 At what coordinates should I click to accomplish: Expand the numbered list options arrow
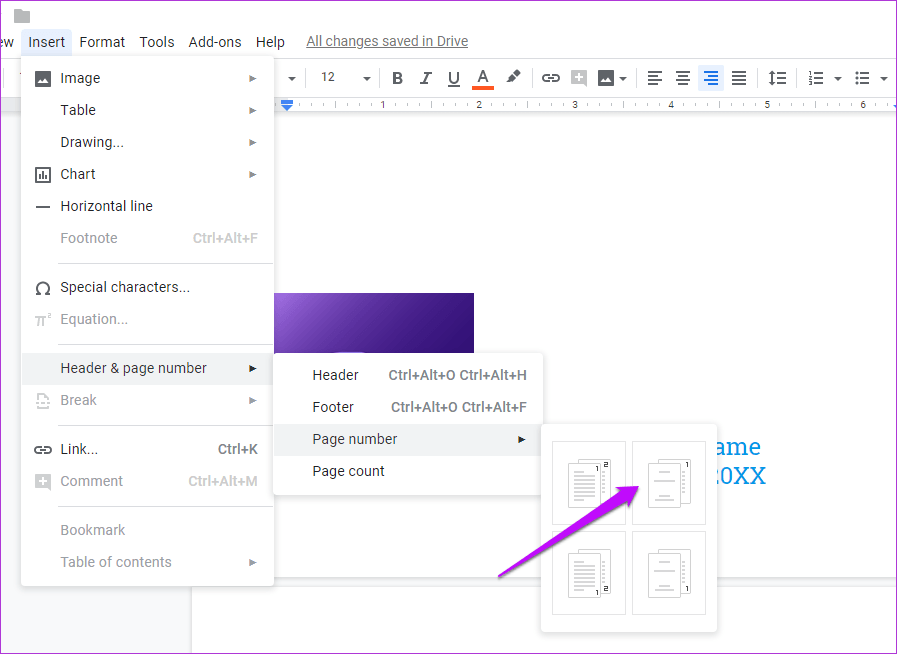click(x=837, y=78)
